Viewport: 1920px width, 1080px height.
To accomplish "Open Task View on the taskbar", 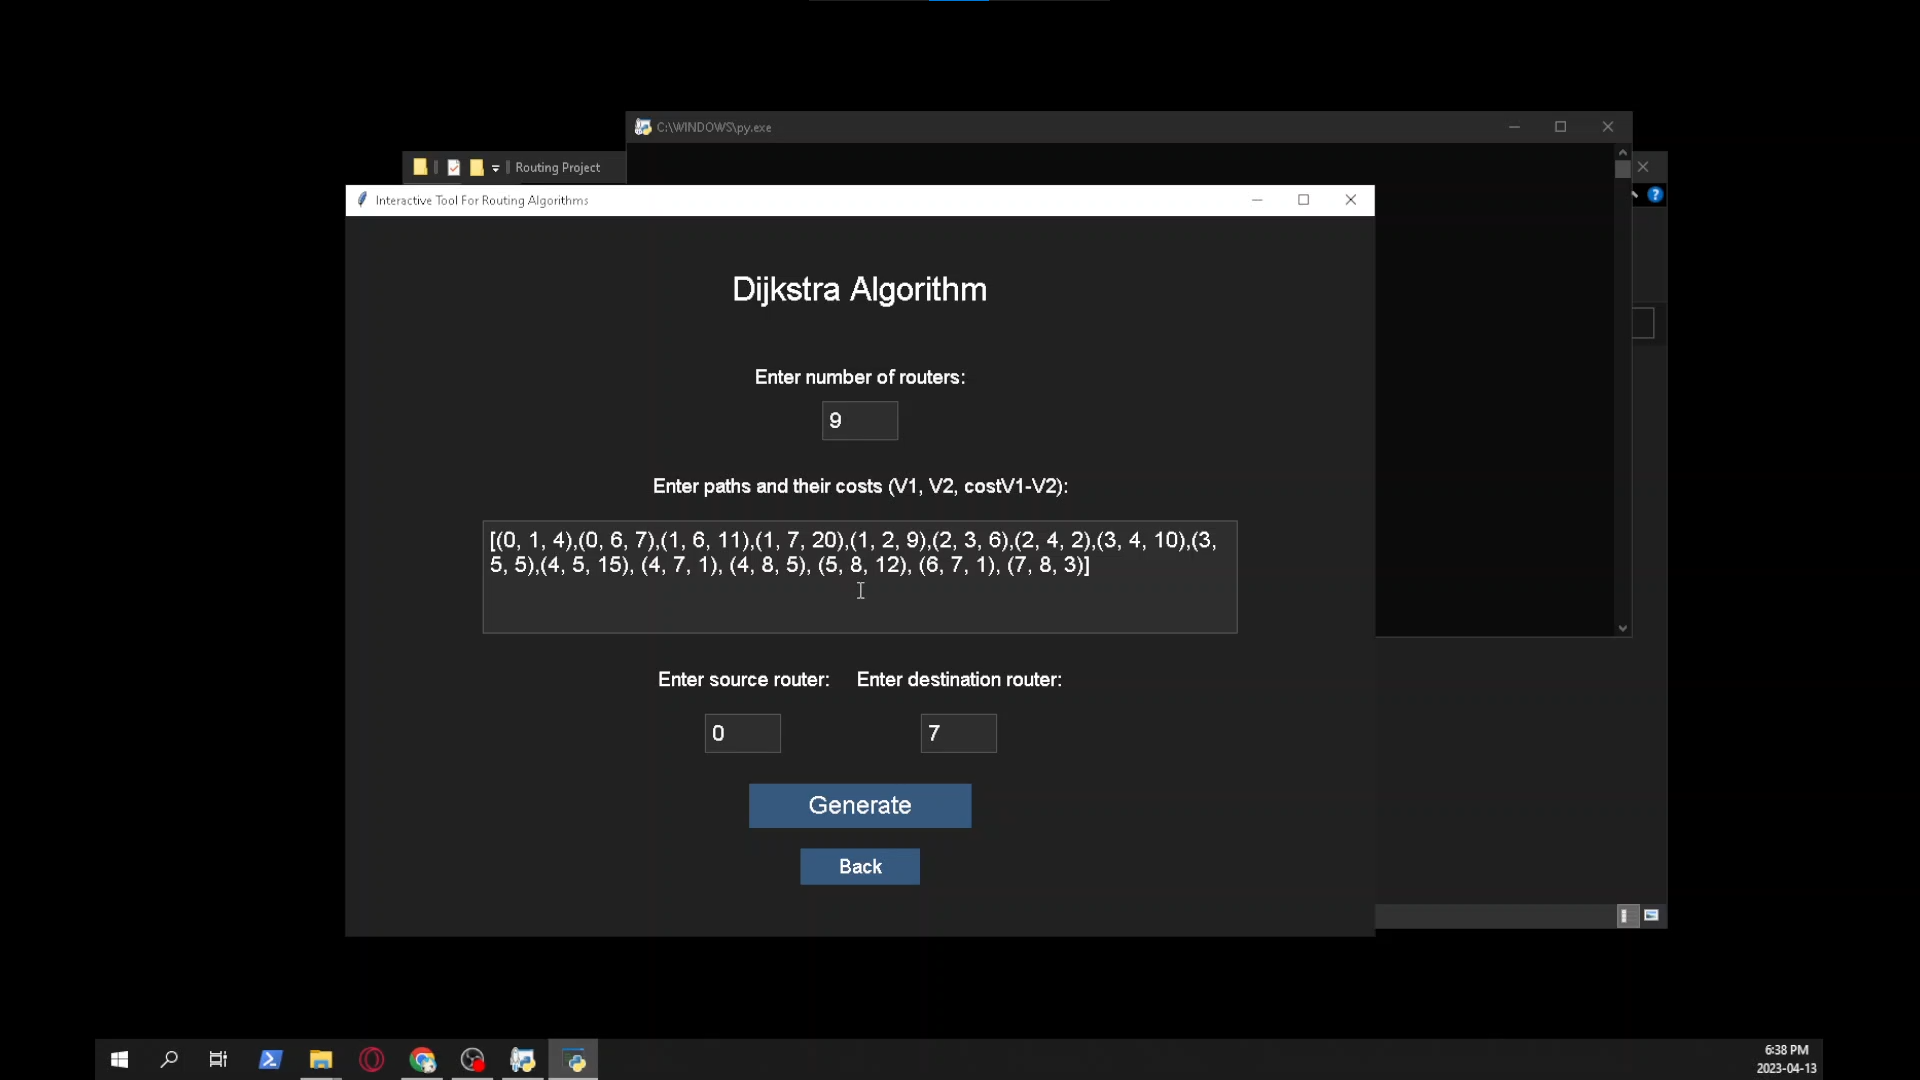I will tap(218, 1059).
